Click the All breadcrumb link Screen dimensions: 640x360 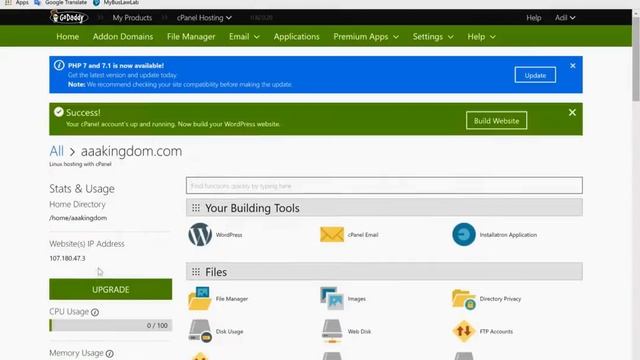(x=56, y=151)
